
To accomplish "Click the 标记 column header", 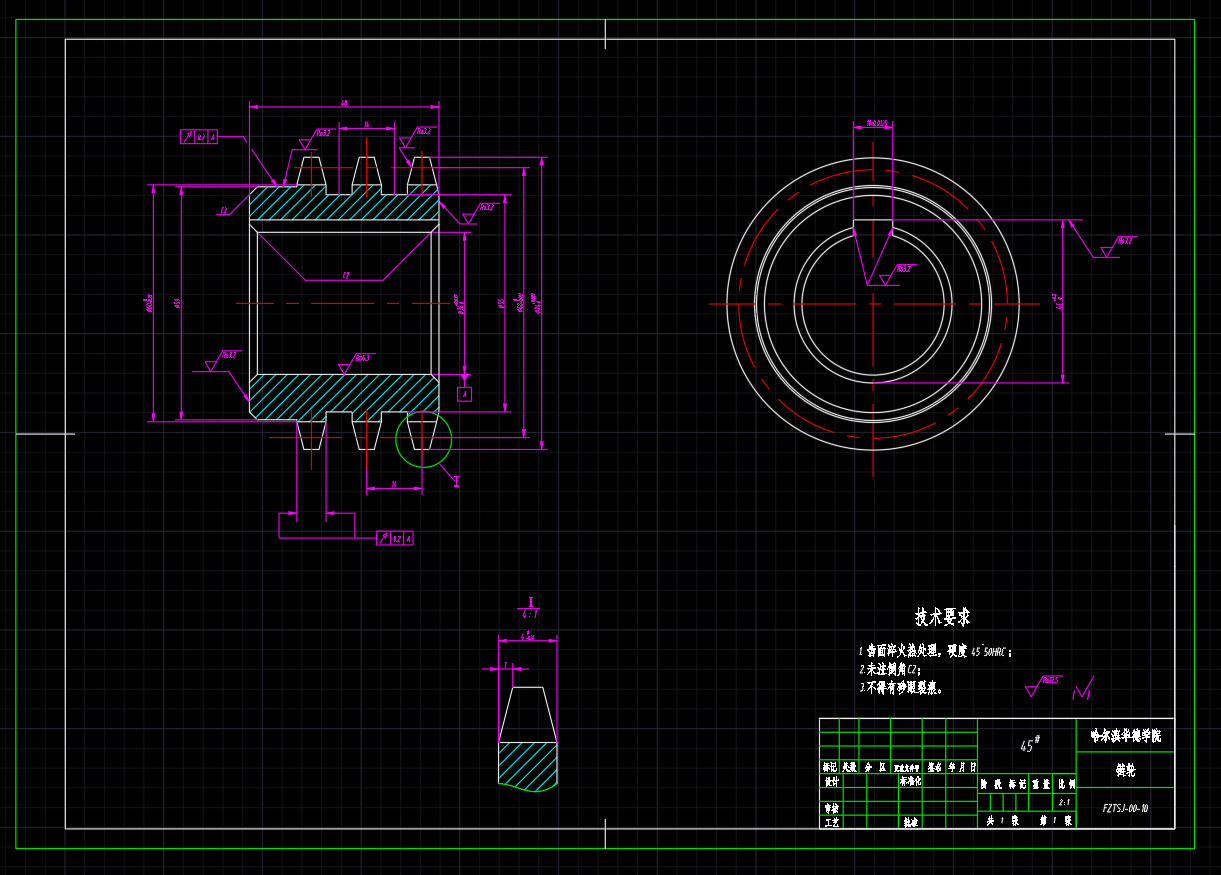I will point(829,767).
